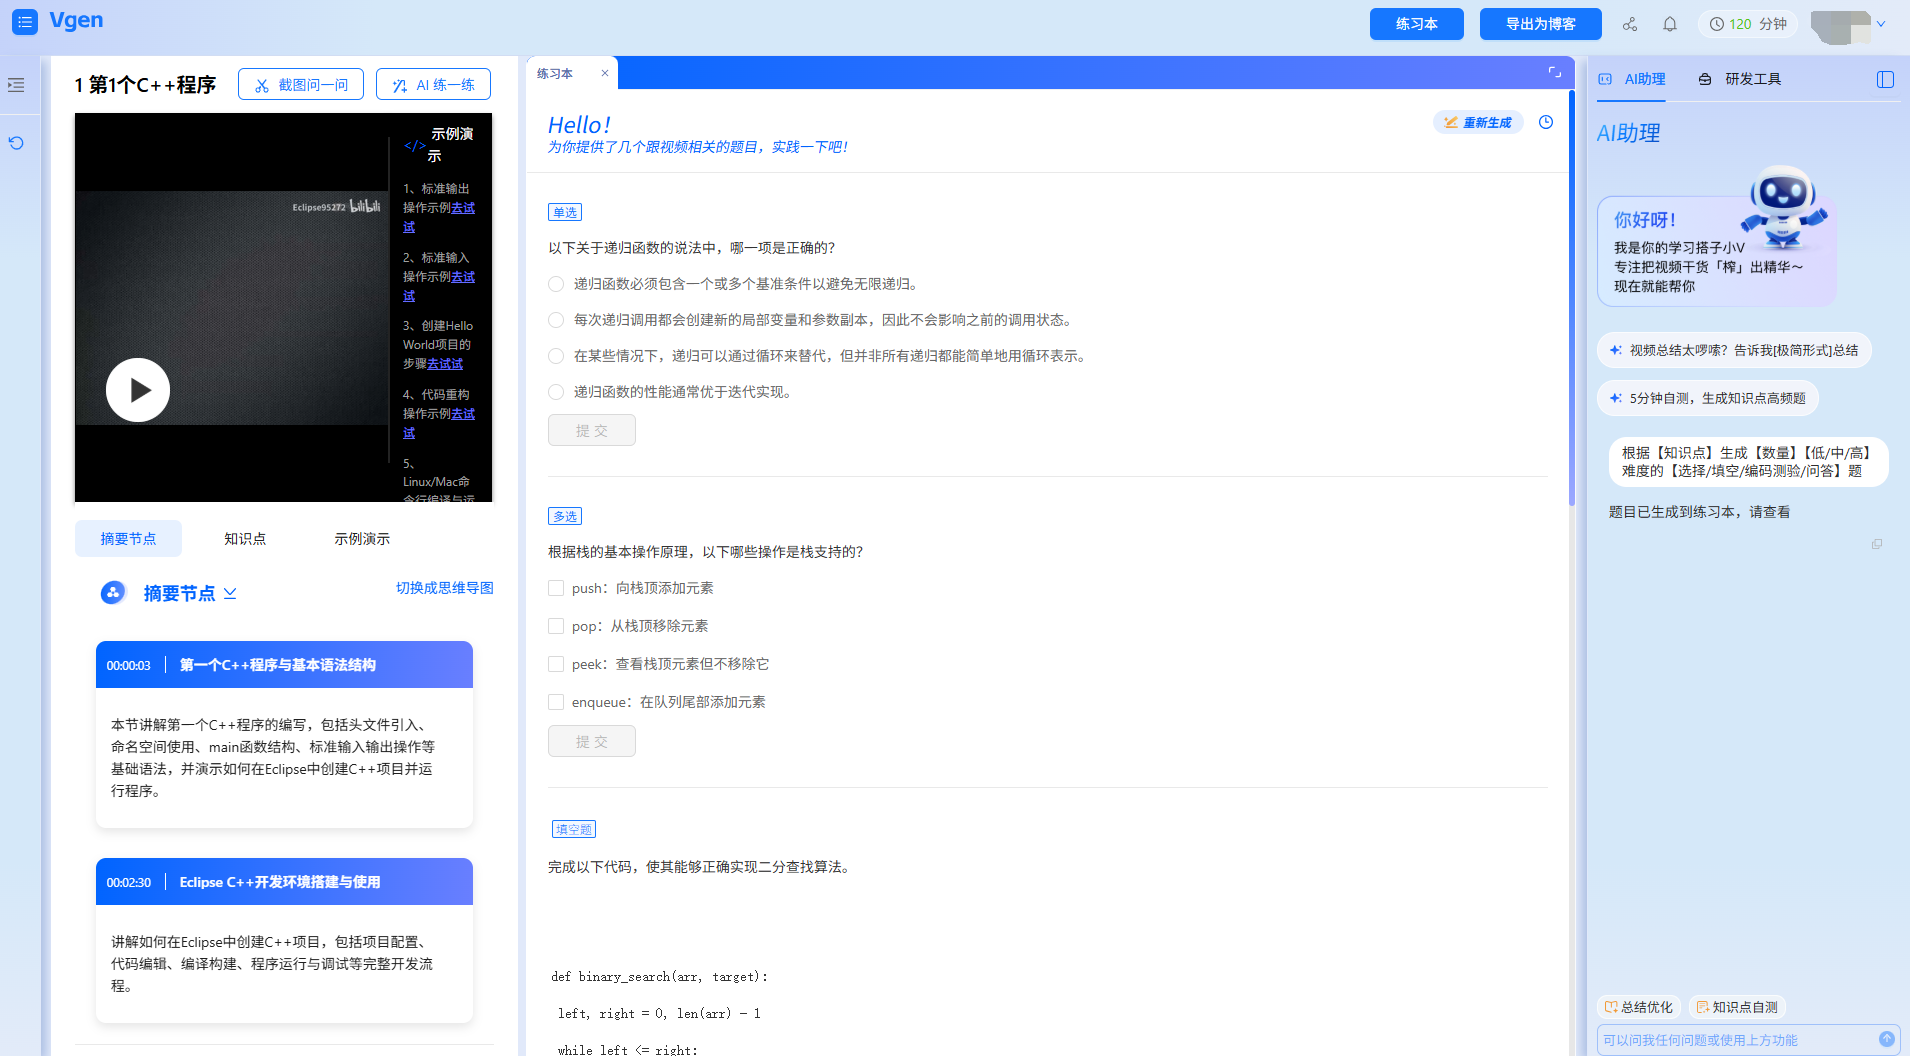Select option 在某些情况下，递归可以通过循环来替代
The image size is (1910, 1056).
[x=556, y=356]
